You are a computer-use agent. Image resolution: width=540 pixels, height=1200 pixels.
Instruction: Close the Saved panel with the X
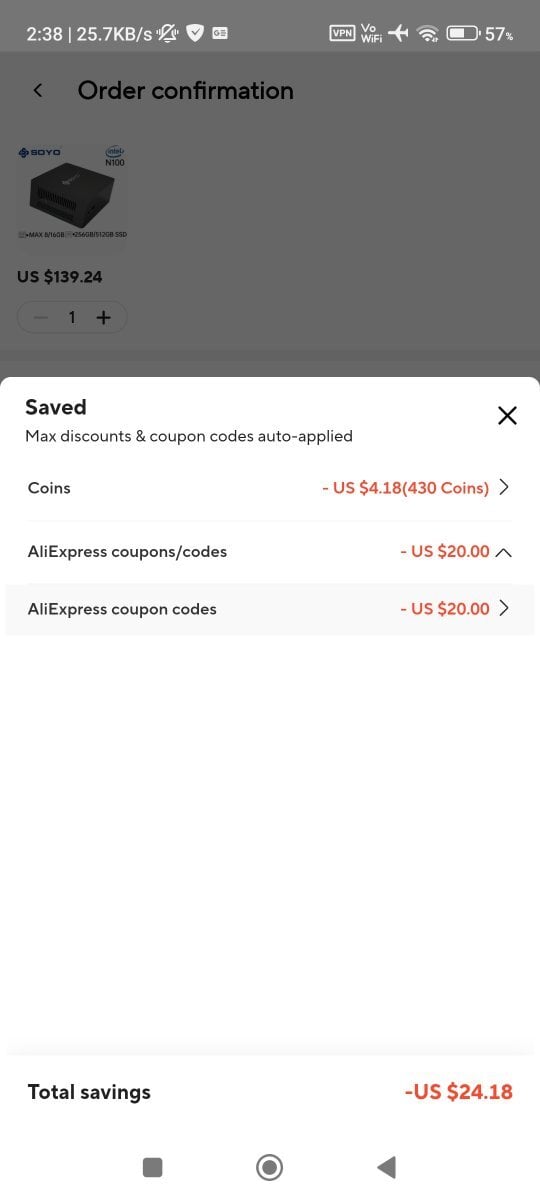click(x=507, y=415)
